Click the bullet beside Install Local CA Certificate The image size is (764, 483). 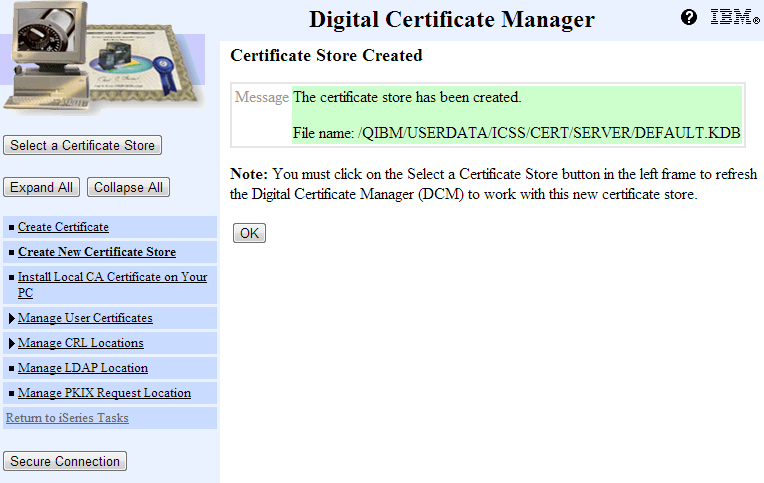point(12,277)
